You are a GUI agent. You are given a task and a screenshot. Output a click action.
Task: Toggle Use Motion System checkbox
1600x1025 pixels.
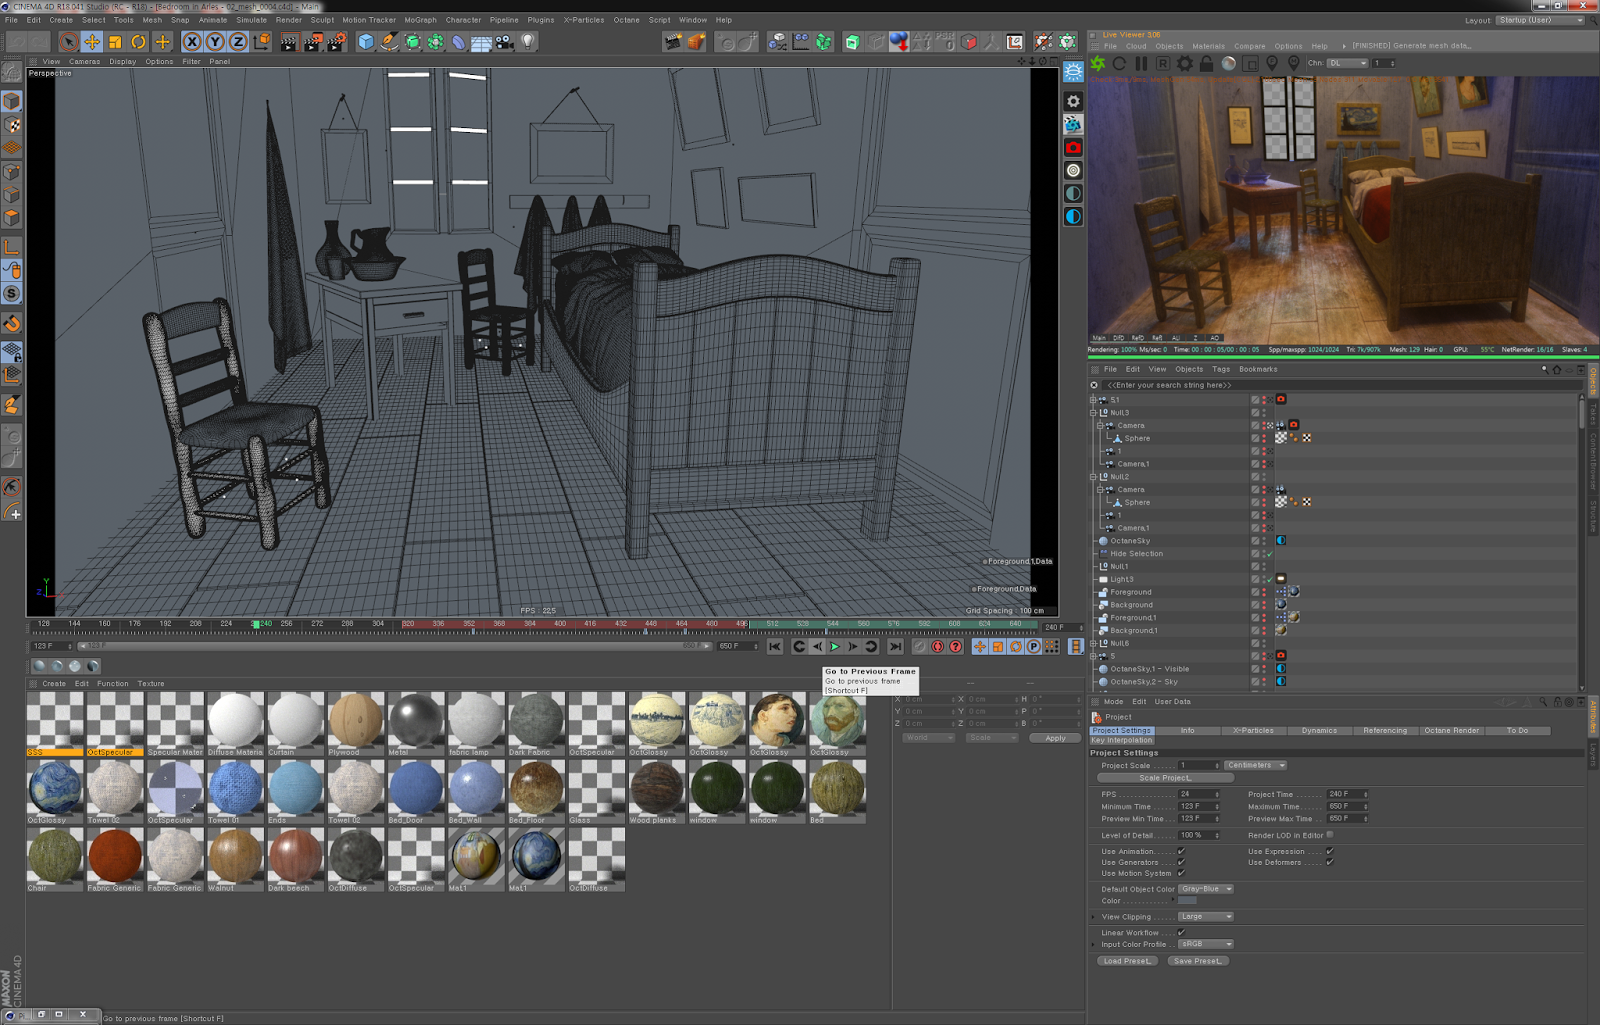[x=1181, y=873]
